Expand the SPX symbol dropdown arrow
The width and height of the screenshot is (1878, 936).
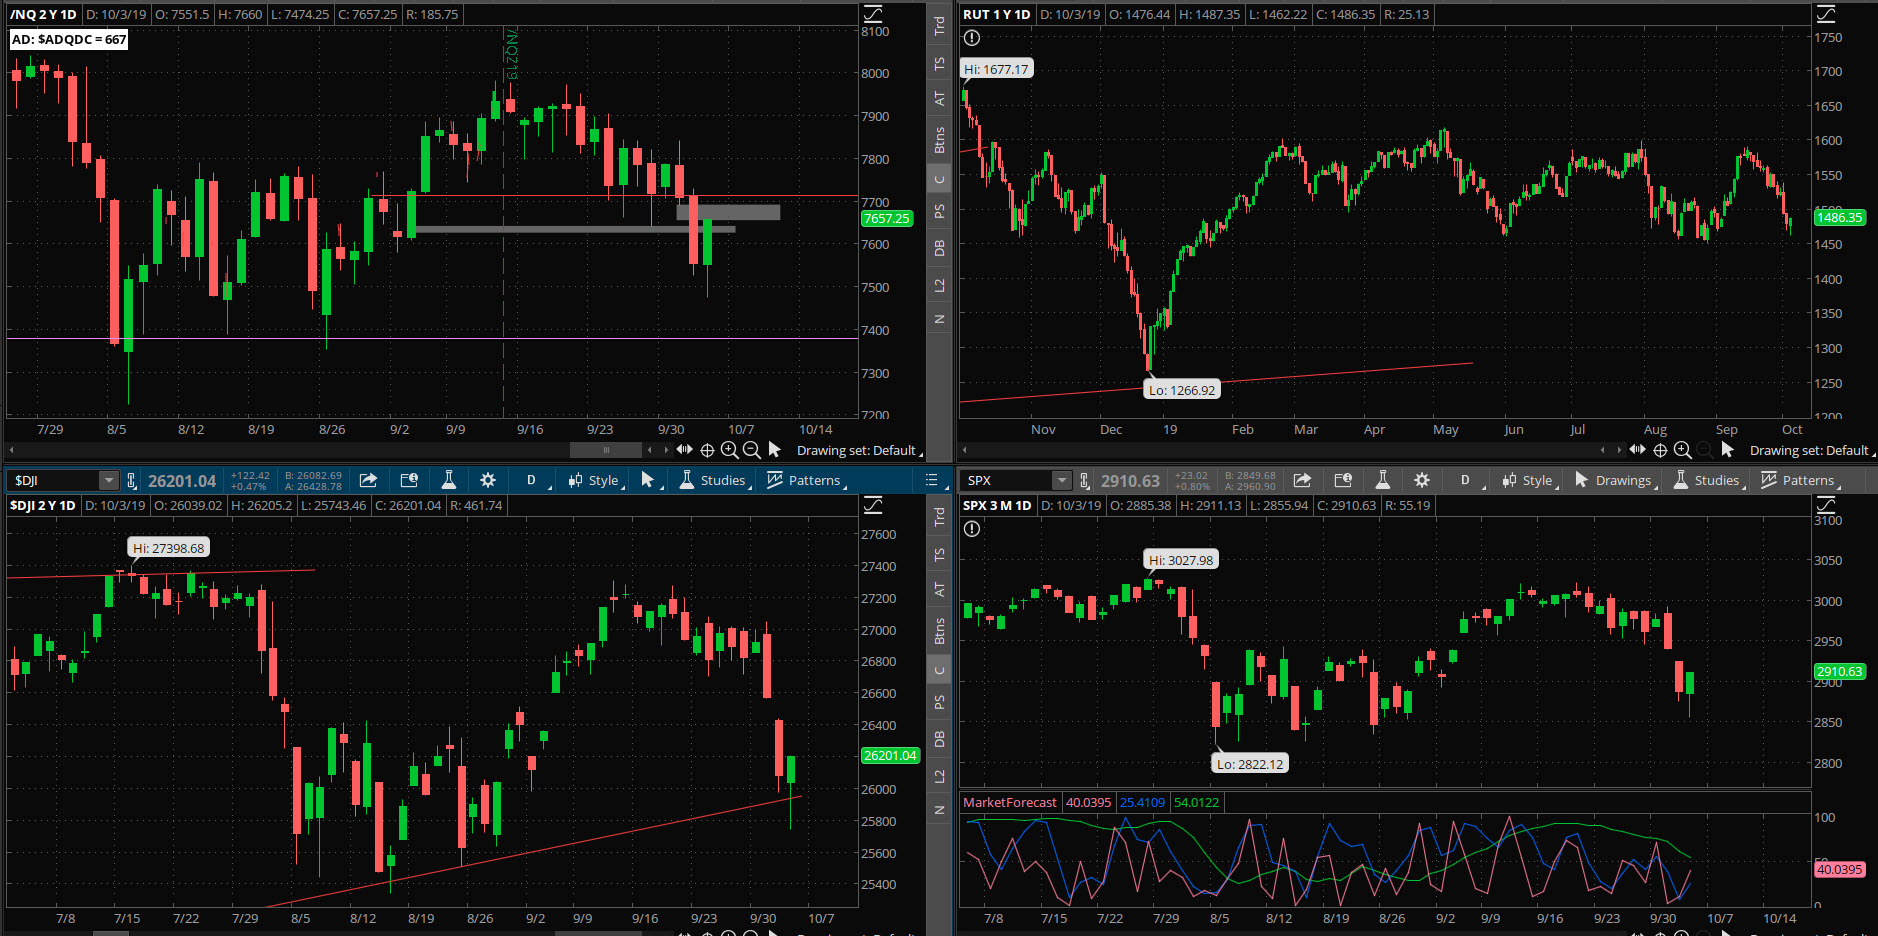(x=1062, y=481)
